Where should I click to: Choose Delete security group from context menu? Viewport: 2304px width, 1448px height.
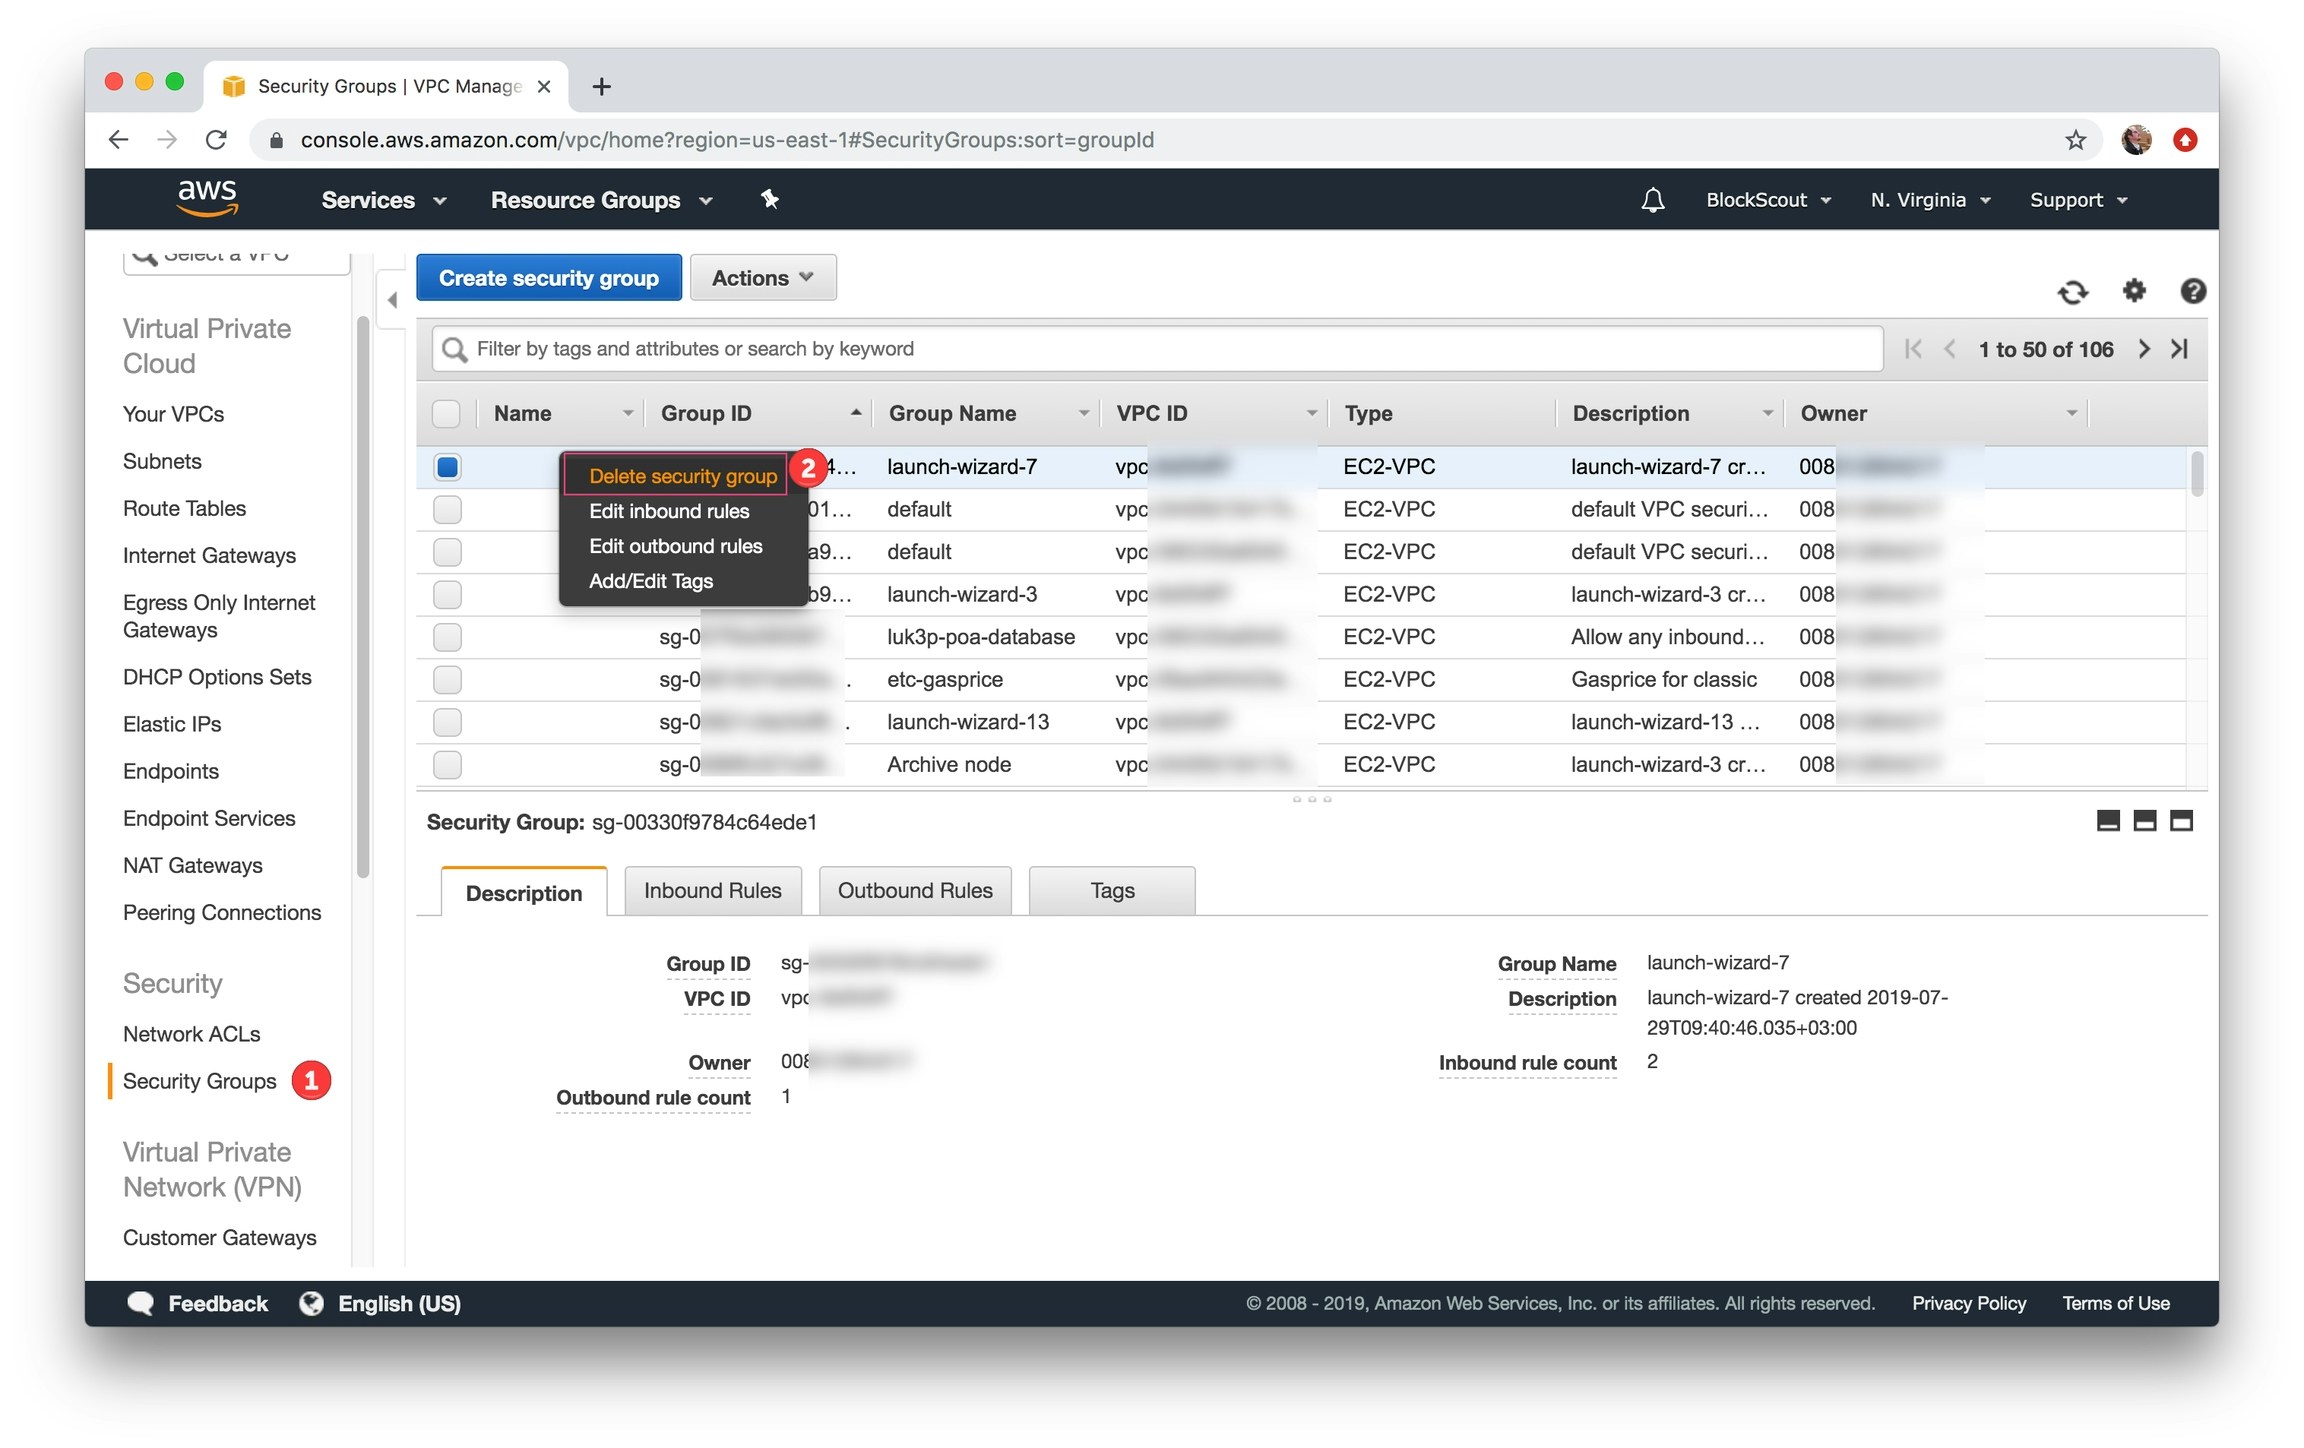682,476
